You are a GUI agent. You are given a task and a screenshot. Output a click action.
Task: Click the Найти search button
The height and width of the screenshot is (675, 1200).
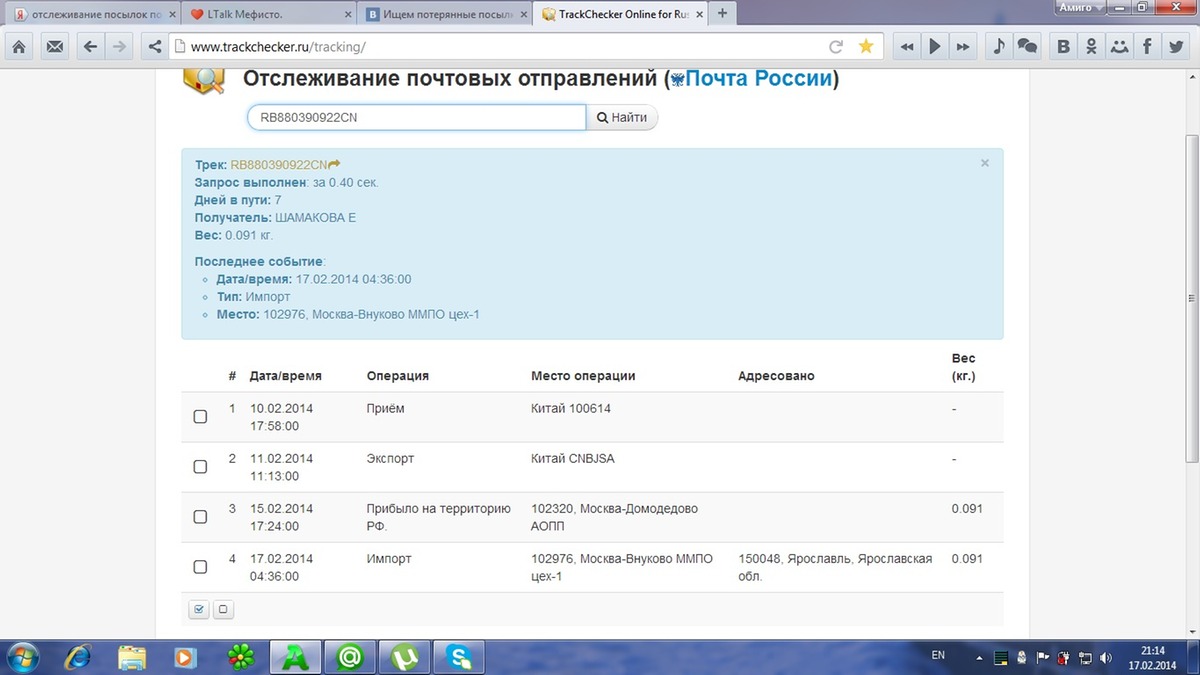622,118
